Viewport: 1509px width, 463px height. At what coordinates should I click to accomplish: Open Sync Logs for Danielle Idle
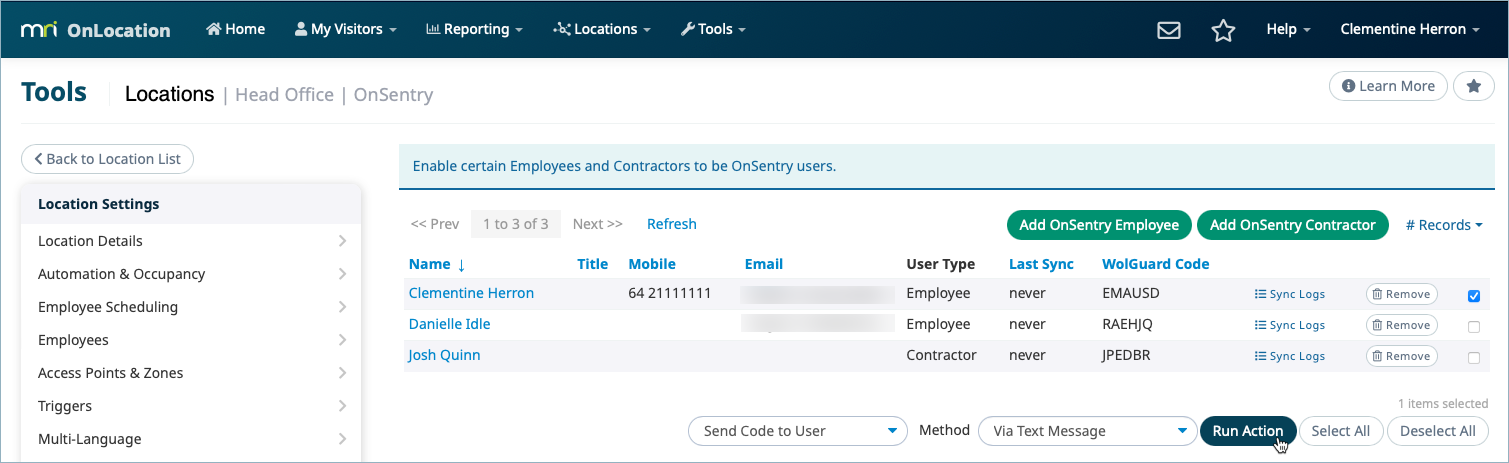click(1290, 325)
